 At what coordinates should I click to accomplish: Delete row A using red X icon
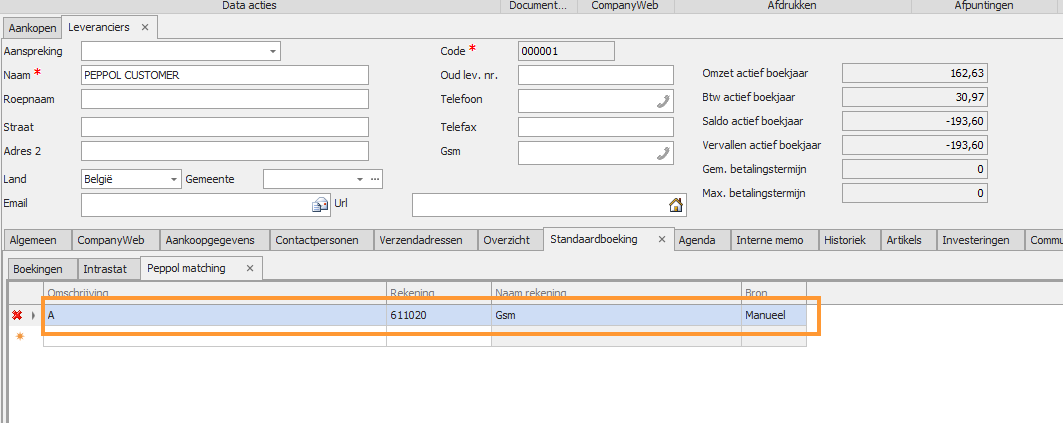[17, 315]
